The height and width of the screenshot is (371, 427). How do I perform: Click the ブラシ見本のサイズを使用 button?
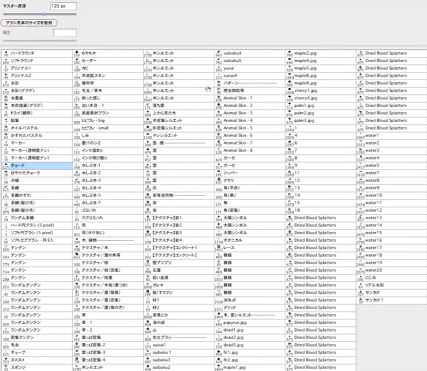pos(29,23)
